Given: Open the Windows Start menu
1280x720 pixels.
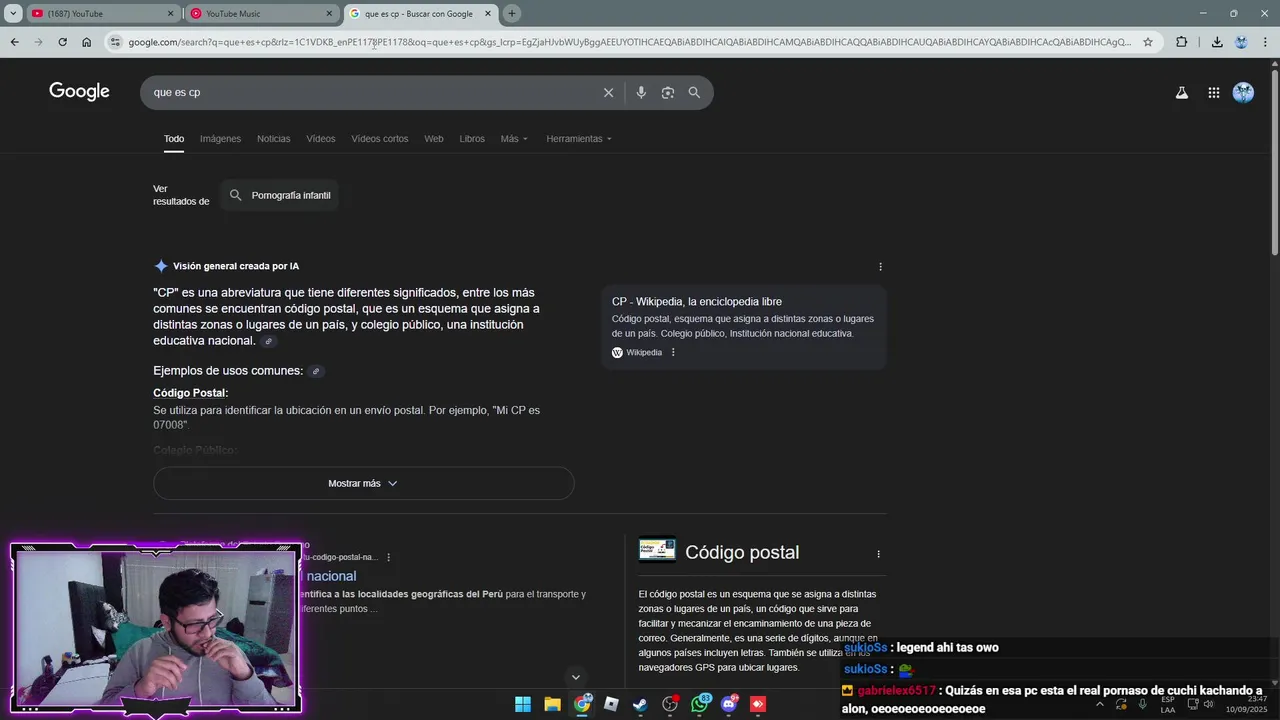Looking at the screenshot, I should click(523, 704).
